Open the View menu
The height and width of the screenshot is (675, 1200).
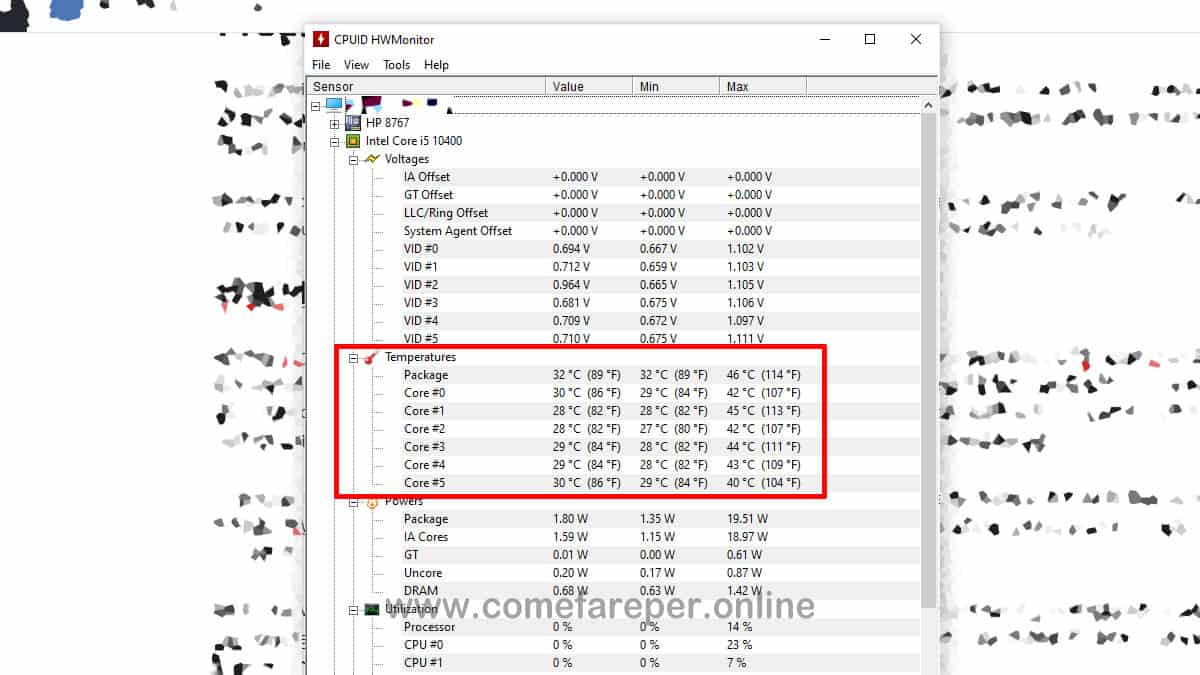[357, 64]
